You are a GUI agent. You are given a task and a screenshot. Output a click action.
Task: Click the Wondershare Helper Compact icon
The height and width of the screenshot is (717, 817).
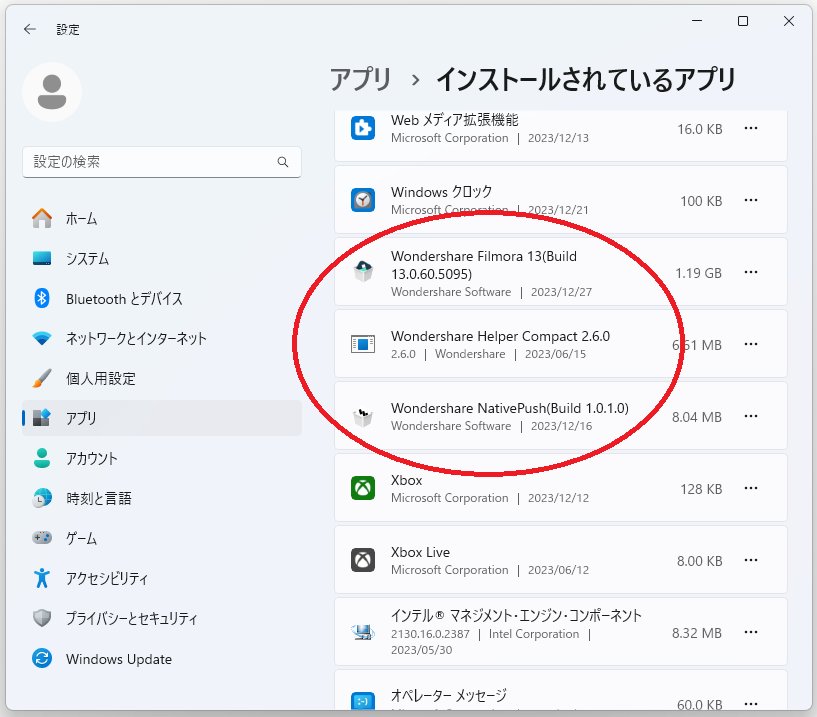click(x=363, y=344)
